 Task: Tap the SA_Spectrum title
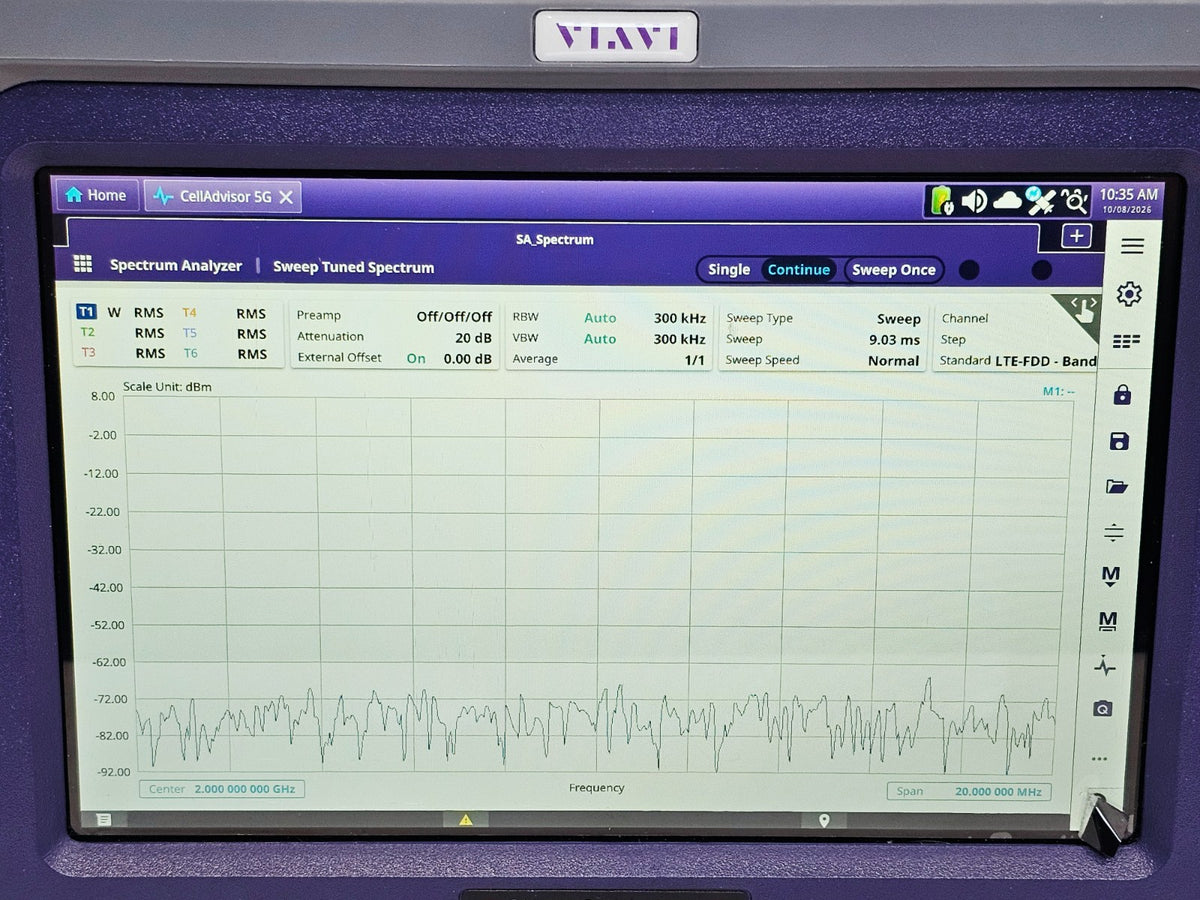point(555,240)
